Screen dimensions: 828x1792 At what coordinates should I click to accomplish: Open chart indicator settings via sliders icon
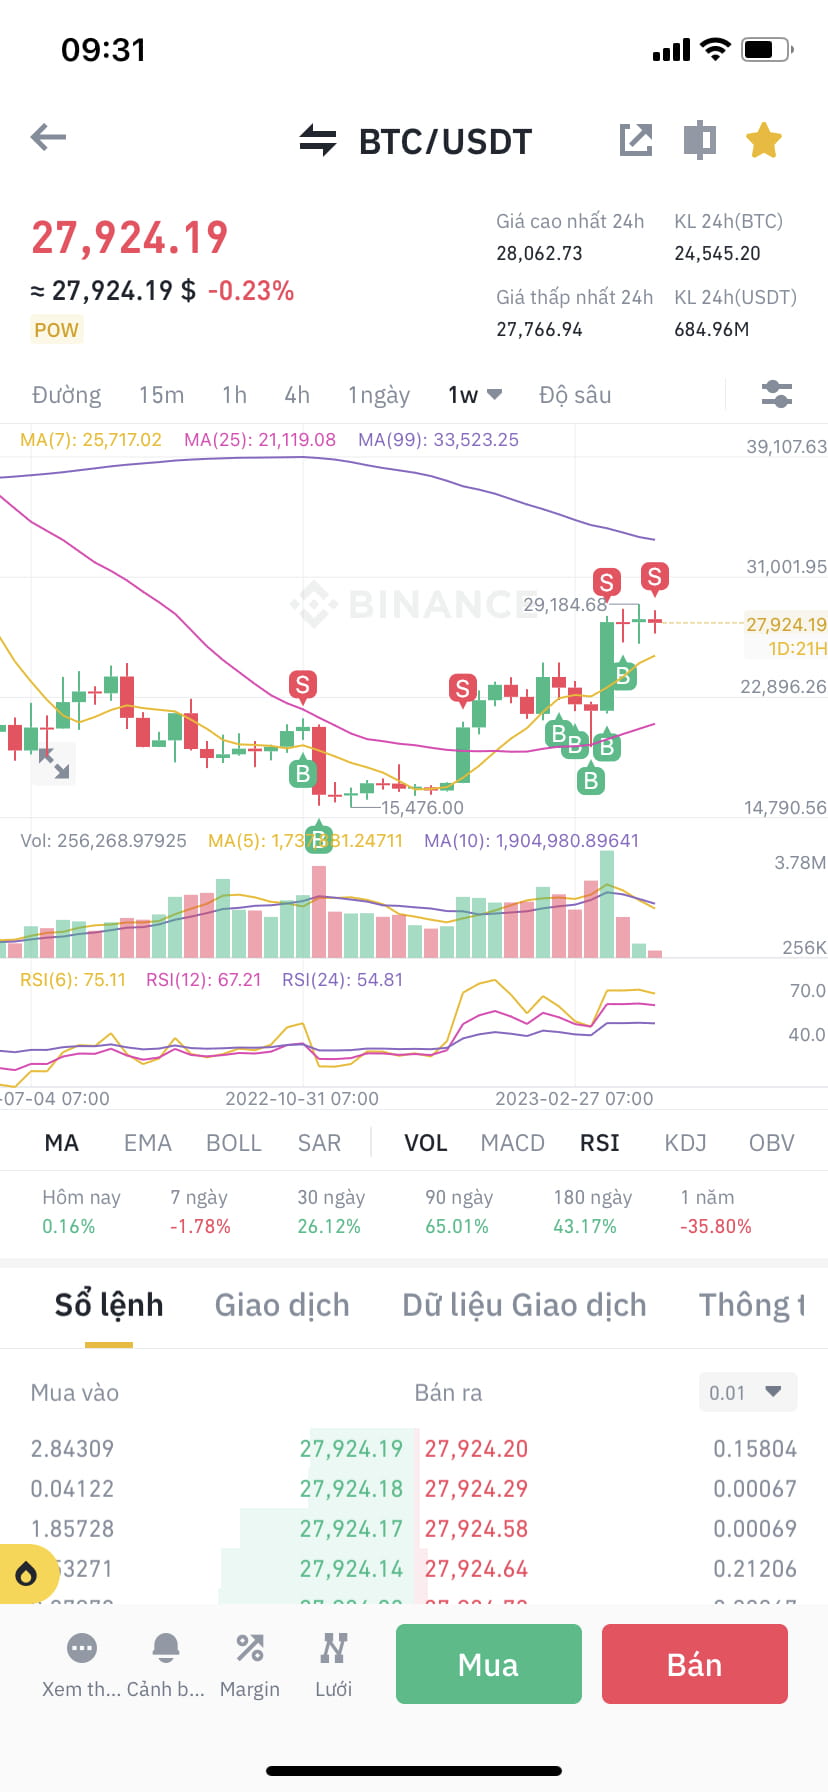tap(777, 394)
